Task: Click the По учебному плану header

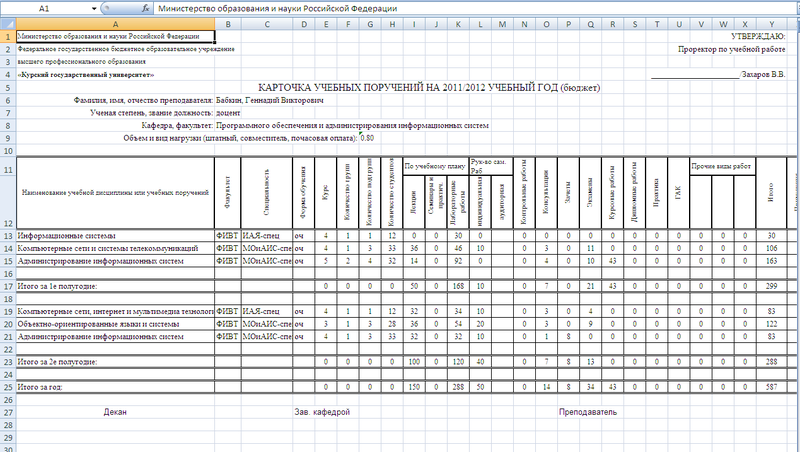Action: [x=435, y=166]
